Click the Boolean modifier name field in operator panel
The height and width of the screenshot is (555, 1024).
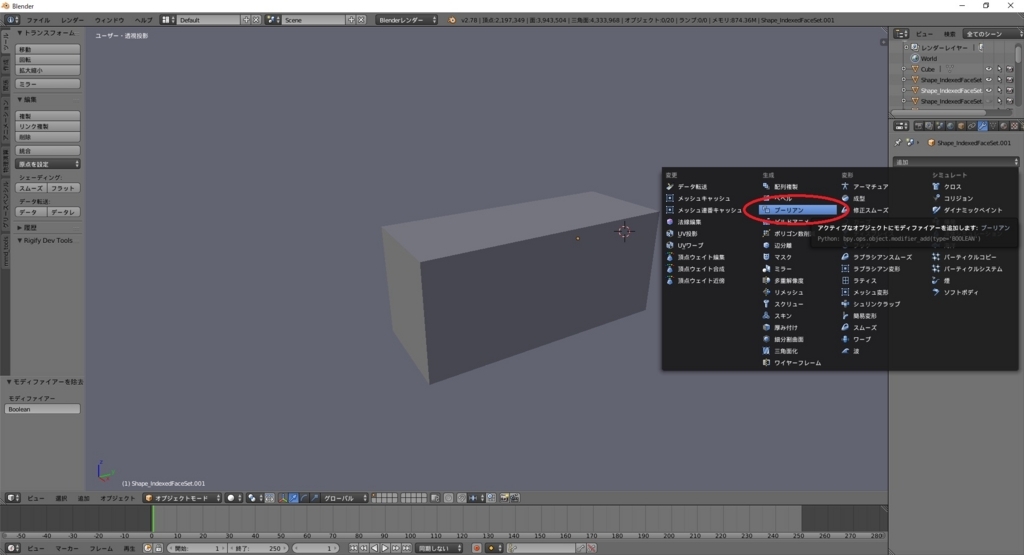[42, 409]
